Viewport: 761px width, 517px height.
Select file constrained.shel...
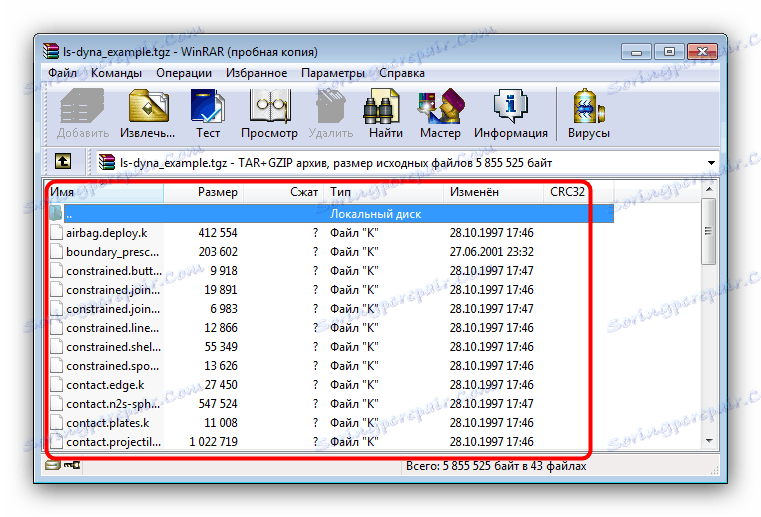point(114,347)
